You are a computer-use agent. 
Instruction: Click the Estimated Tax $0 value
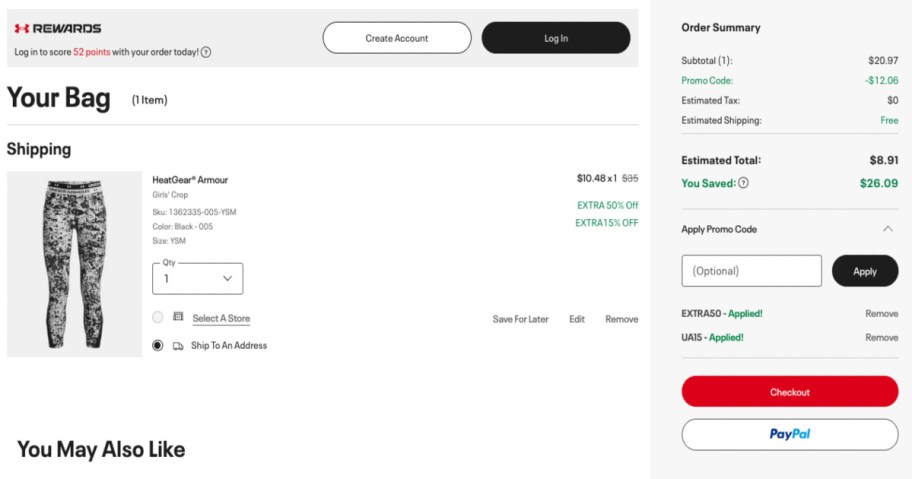click(893, 100)
